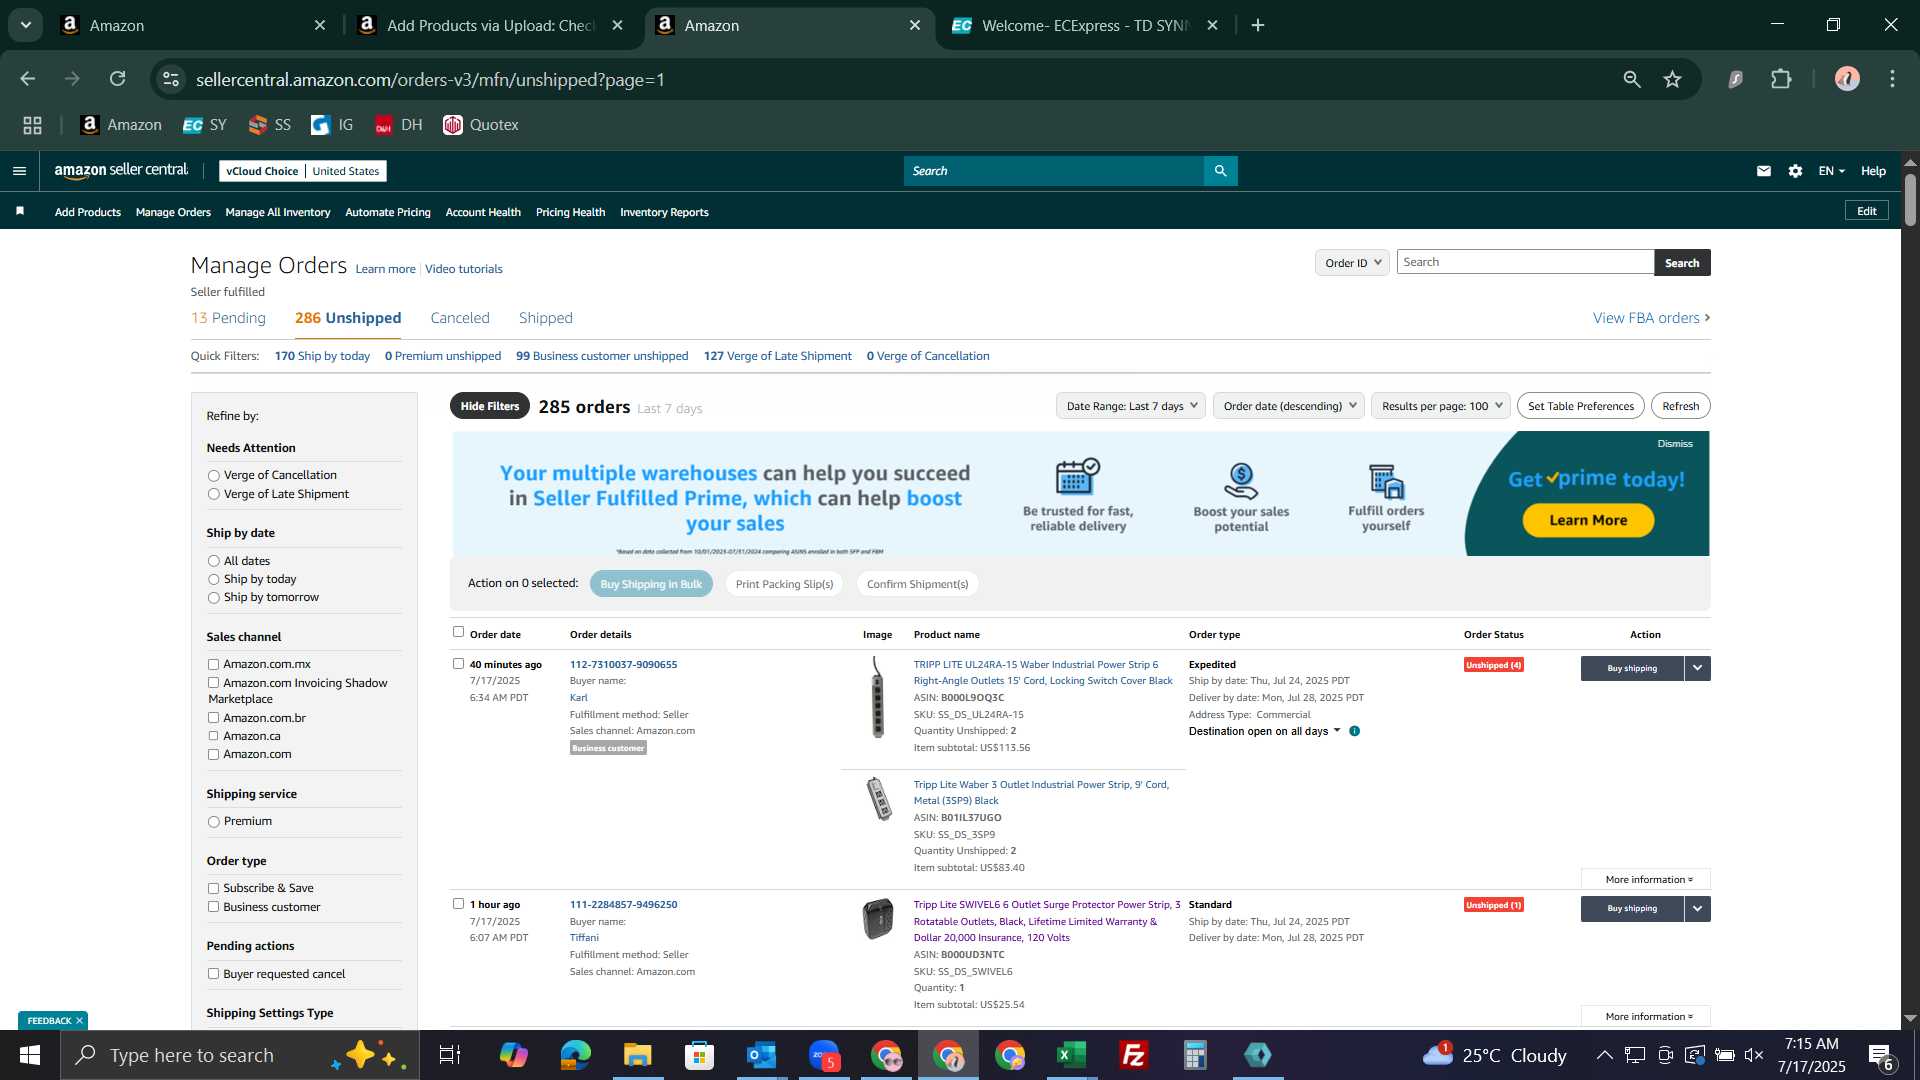Image resolution: width=1920 pixels, height=1080 pixels.
Task: Select Ship by today radio option
Action: click(x=213, y=580)
